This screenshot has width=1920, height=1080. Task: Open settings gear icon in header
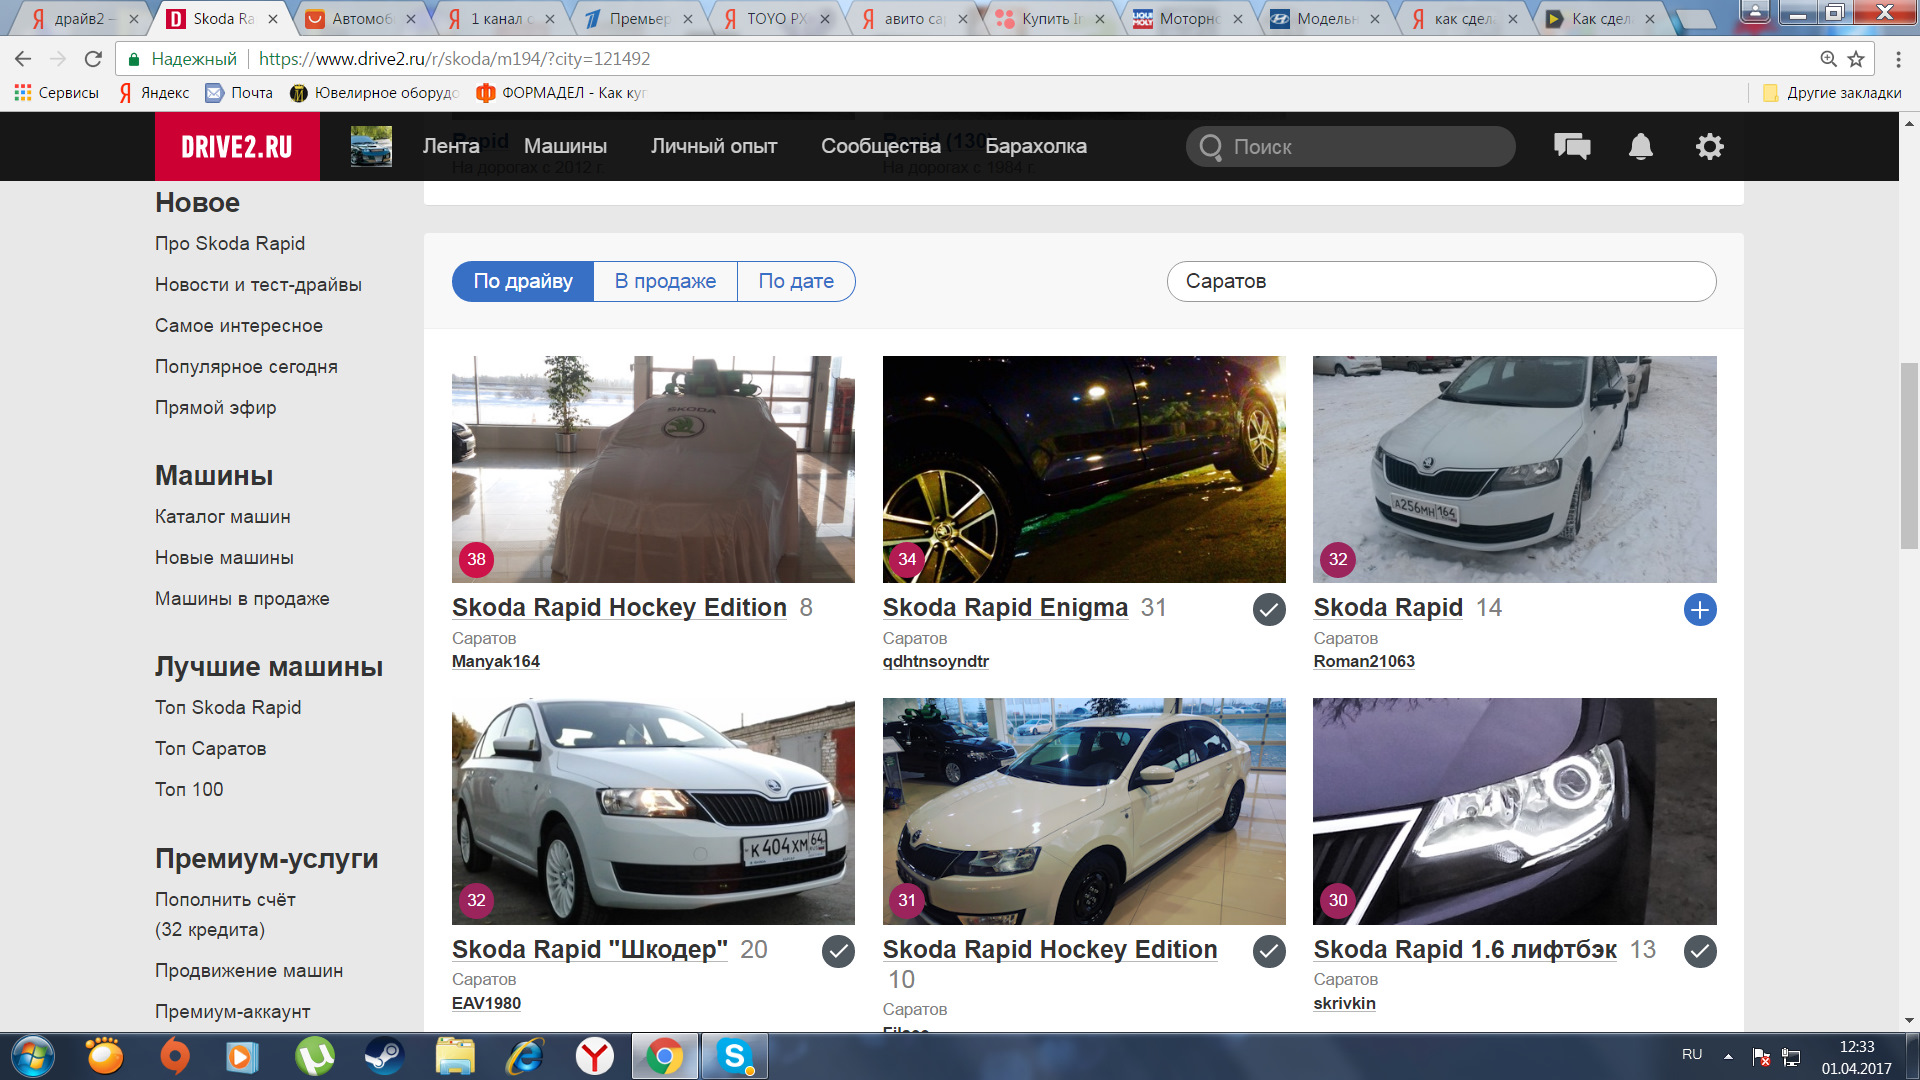coord(1710,146)
